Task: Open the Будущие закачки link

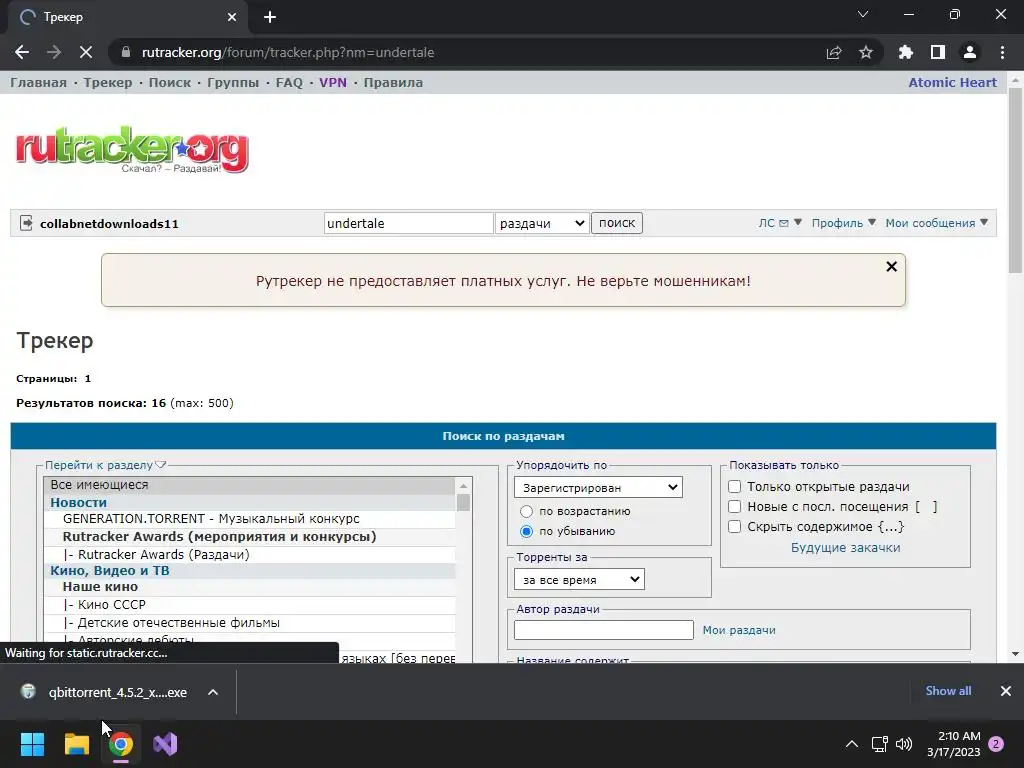Action: [x=846, y=548]
